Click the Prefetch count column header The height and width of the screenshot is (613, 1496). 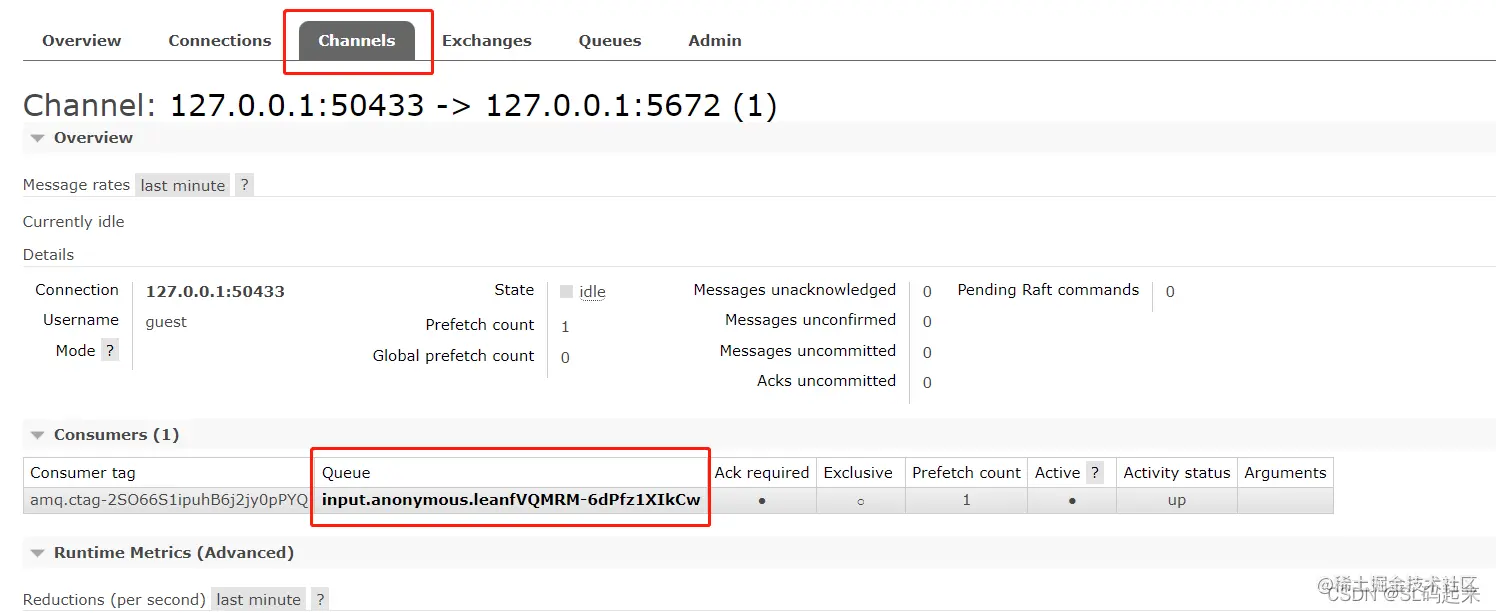966,473
